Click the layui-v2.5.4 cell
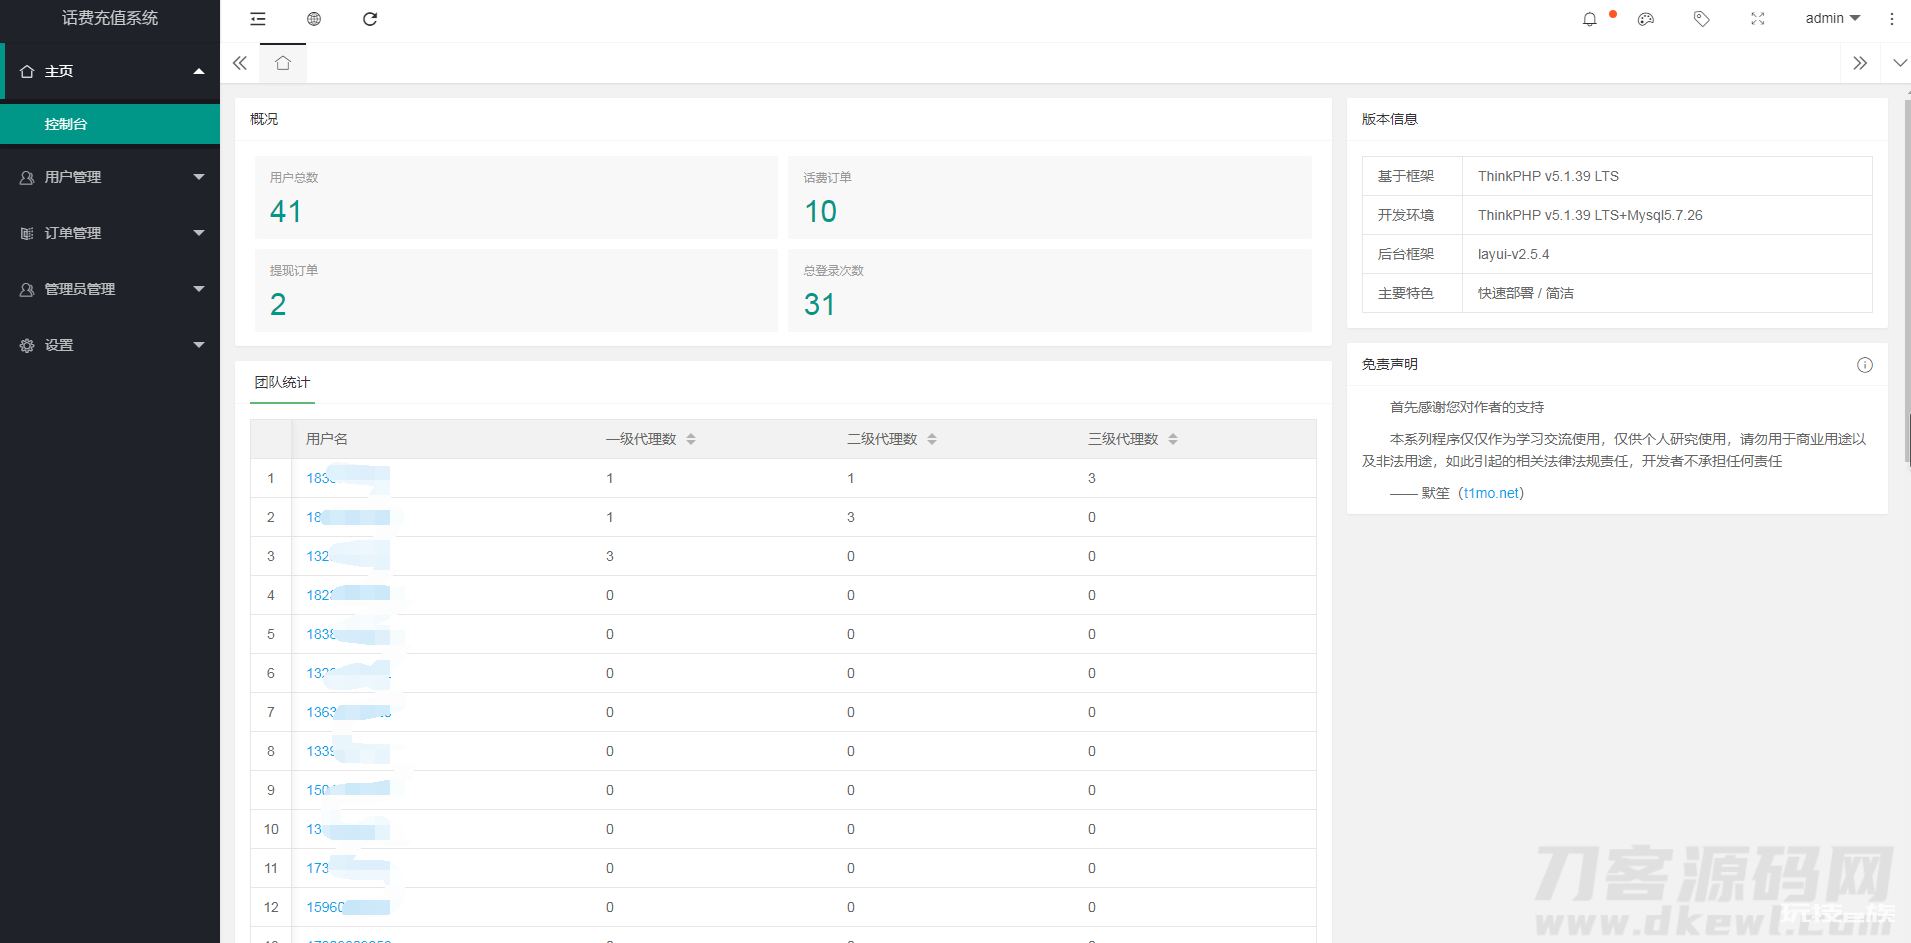This screenshot has height=943, width=1911. pyautogui.click(x=1667, y=254)
